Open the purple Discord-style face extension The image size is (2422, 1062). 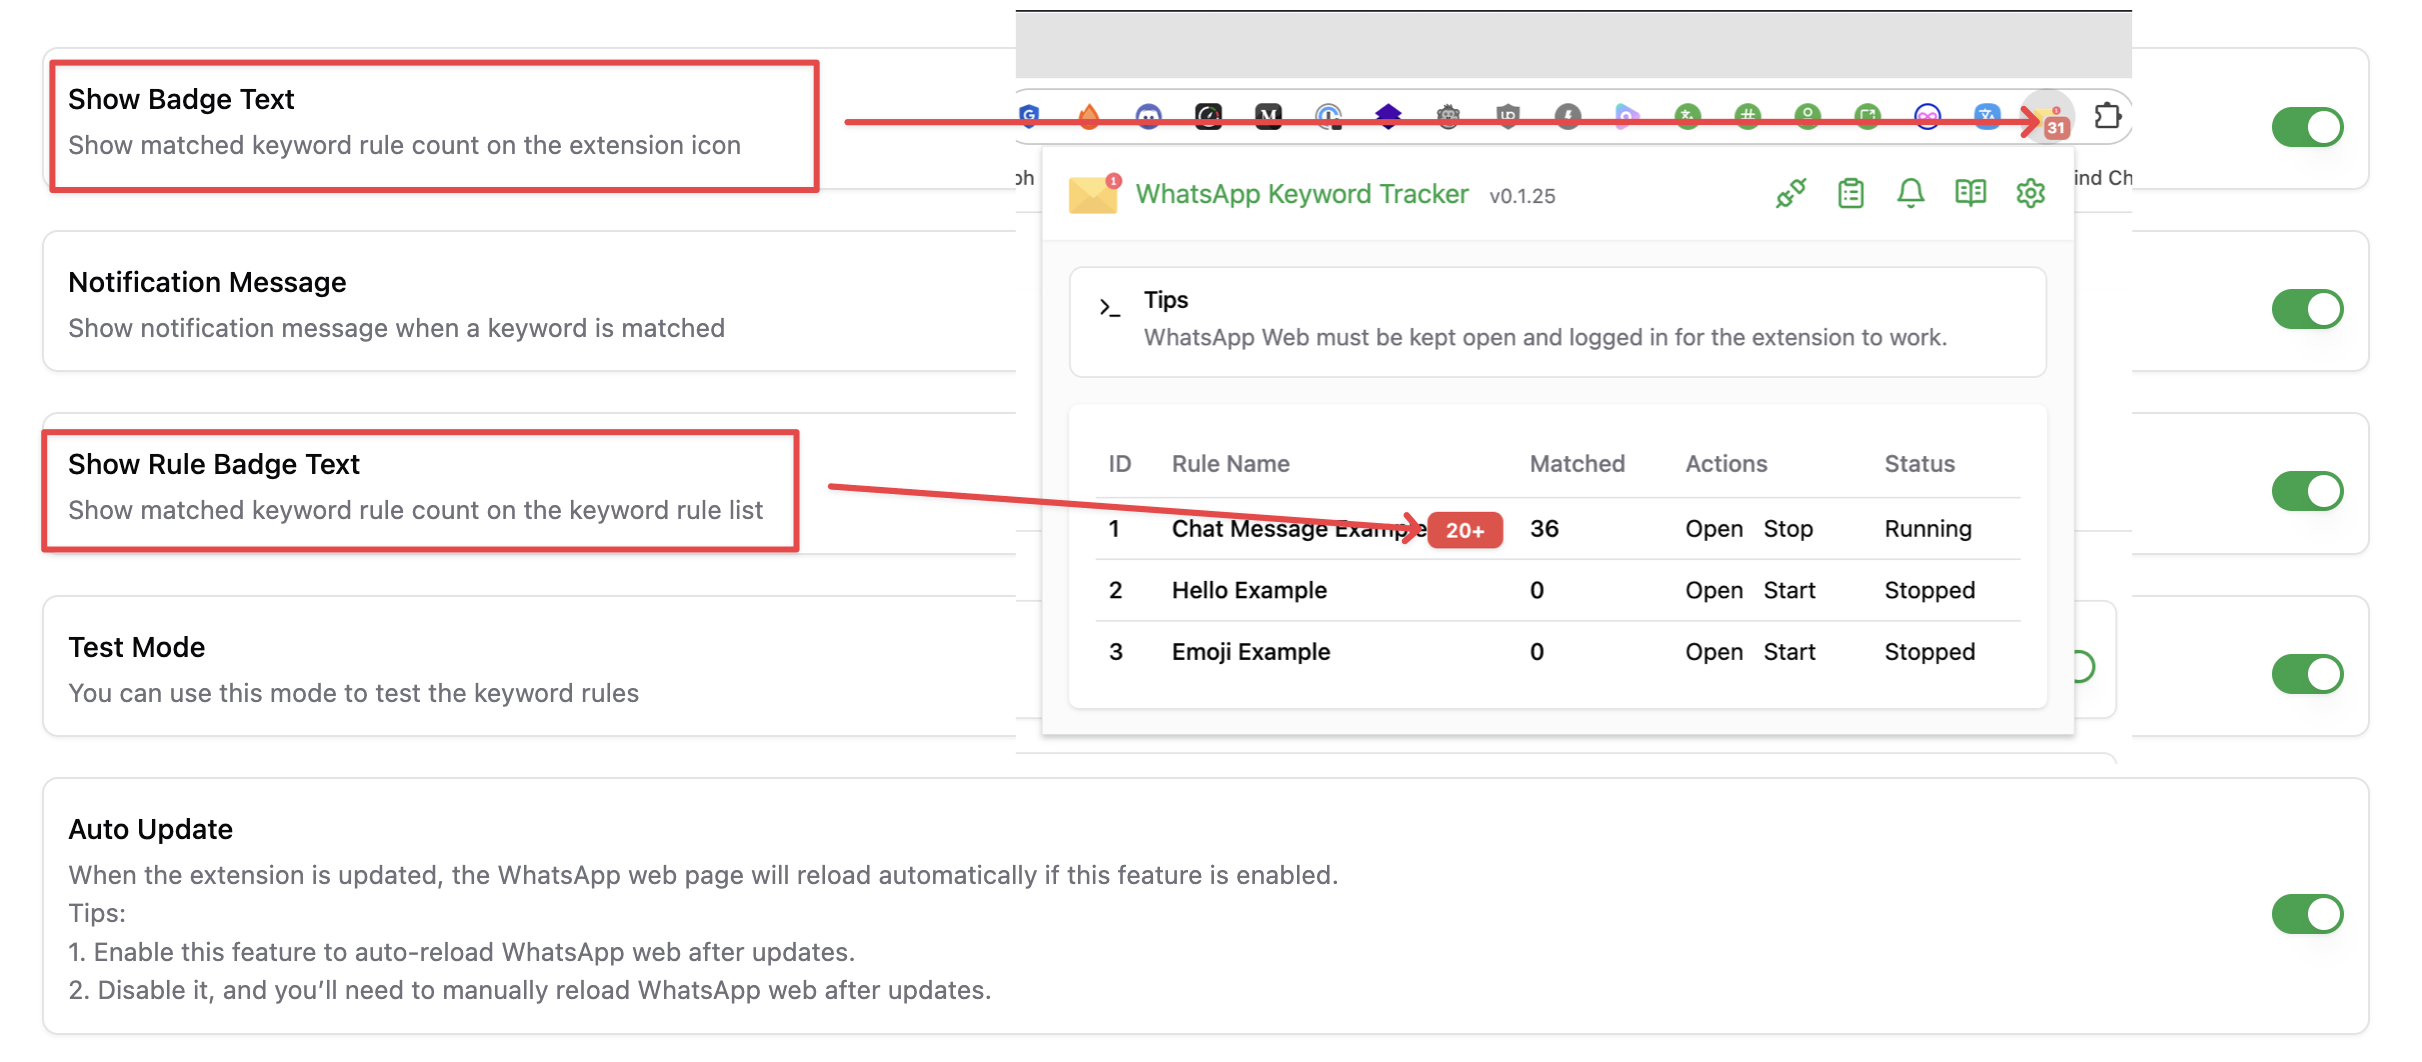(x=1149, y=117)
